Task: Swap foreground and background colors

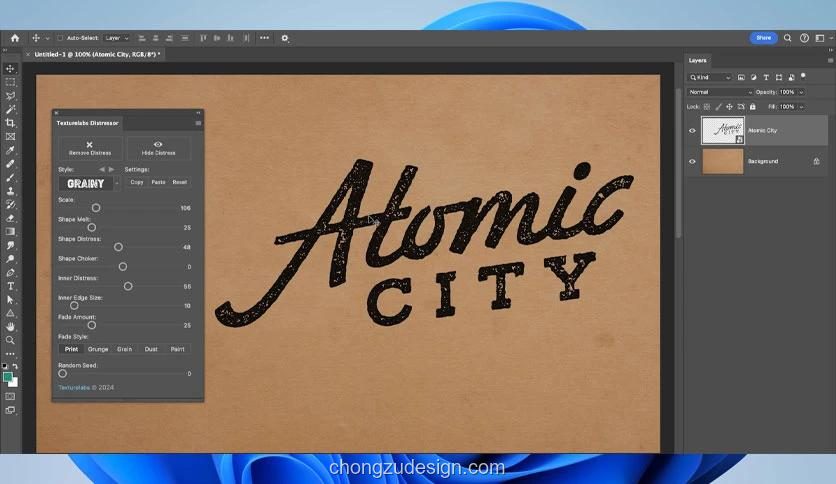Action: tap(15, 366)
